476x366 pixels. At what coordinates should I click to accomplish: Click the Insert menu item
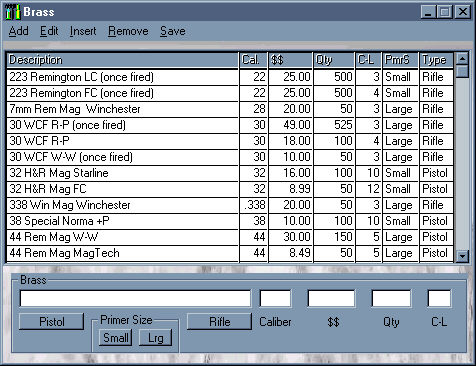tap(83, 31)
